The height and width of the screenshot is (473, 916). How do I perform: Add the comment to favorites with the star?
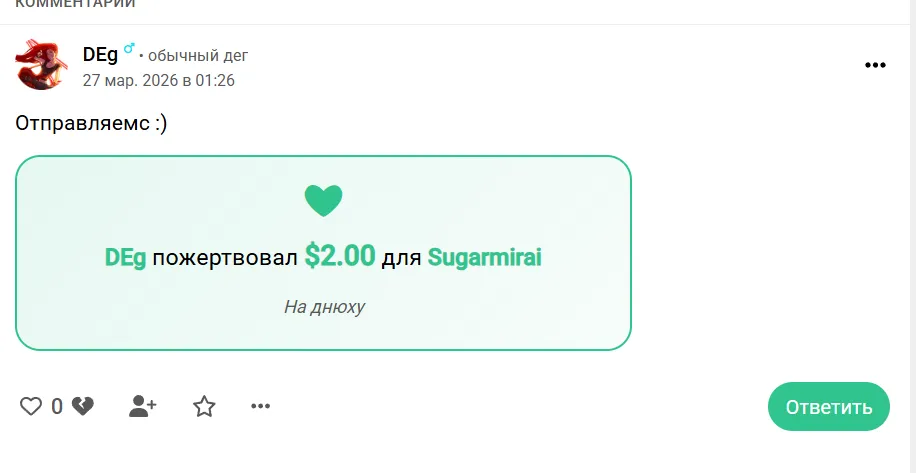204,406
